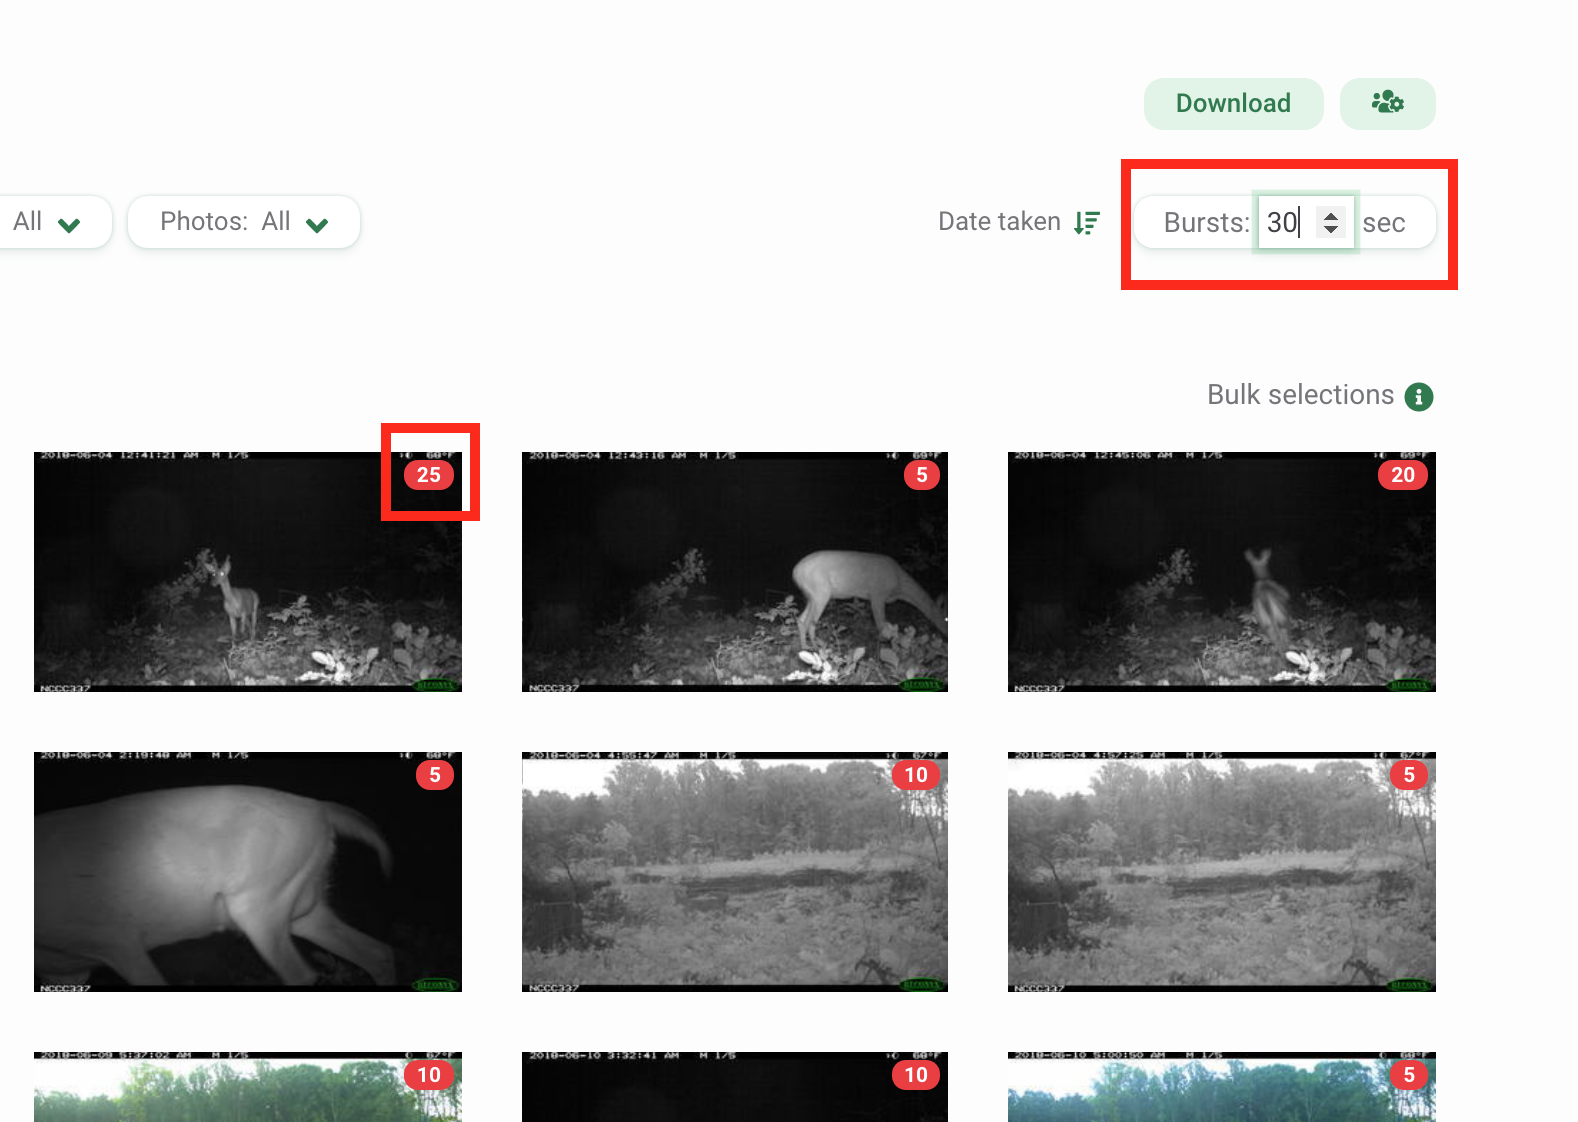Open the grazing deer night photo
This screenshot has width=1578, height=1122.
click(735, 572)
